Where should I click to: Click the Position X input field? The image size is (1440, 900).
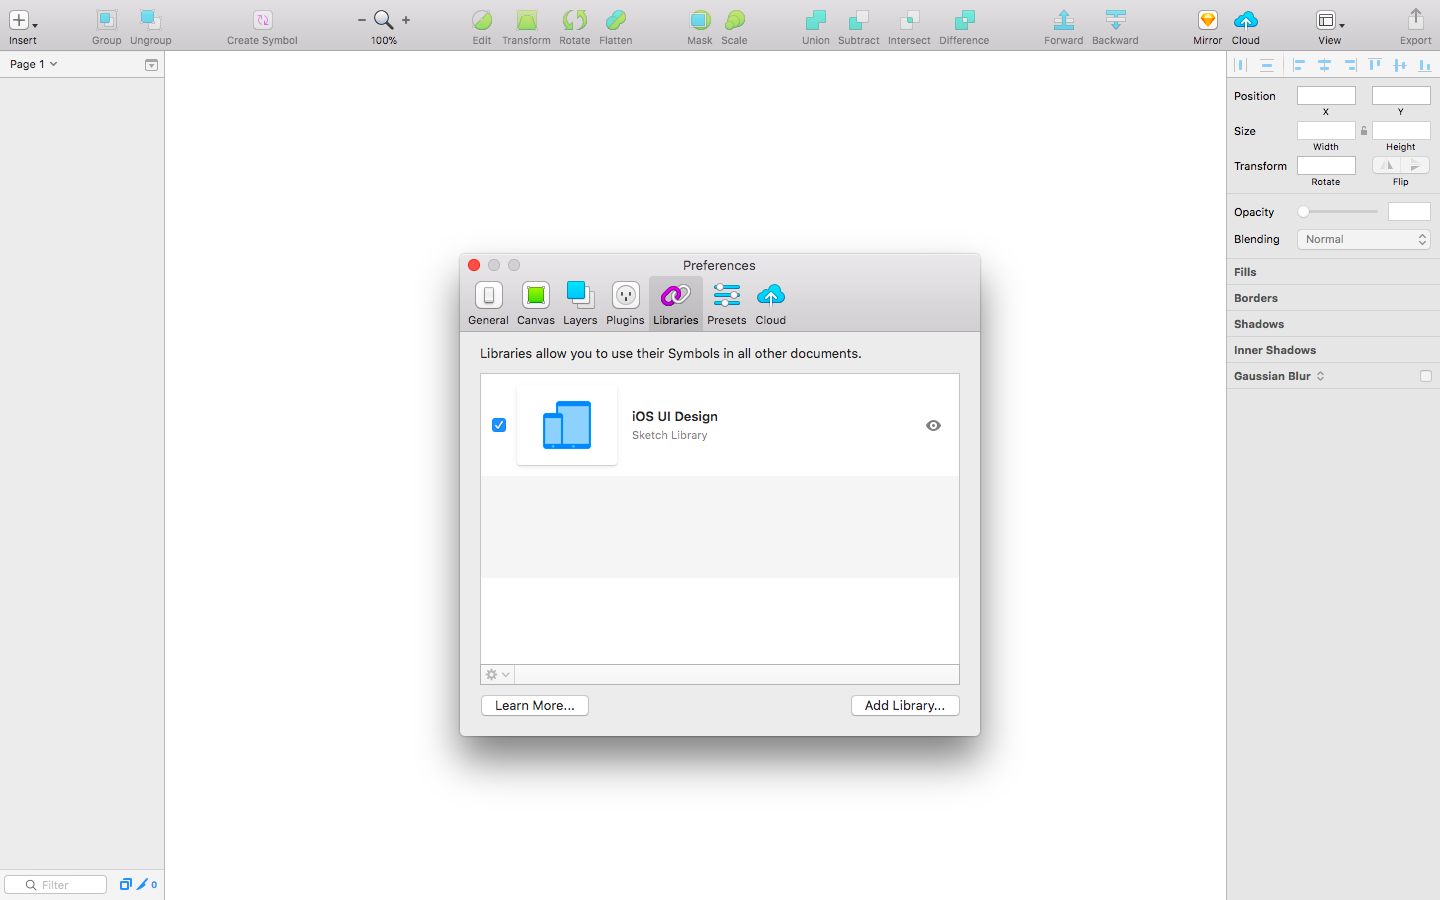coord(1326,96)
